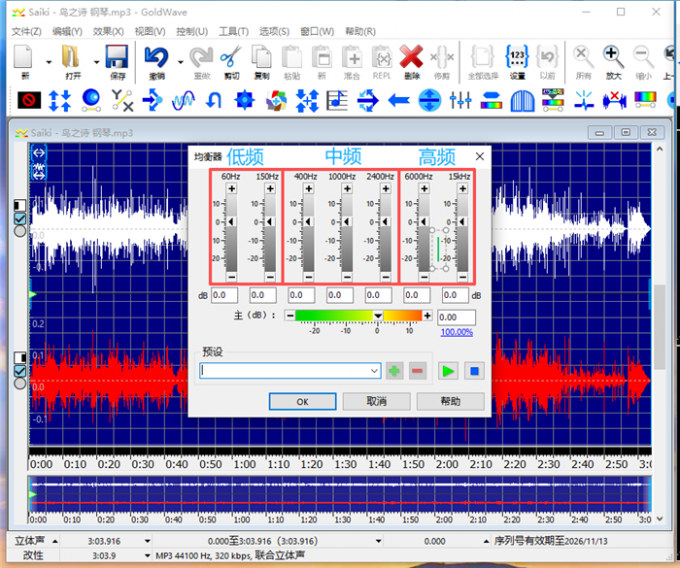680x568 pixels.
Task: Click the 保存 (Save) toolbar icon
Action: point(117,58)
